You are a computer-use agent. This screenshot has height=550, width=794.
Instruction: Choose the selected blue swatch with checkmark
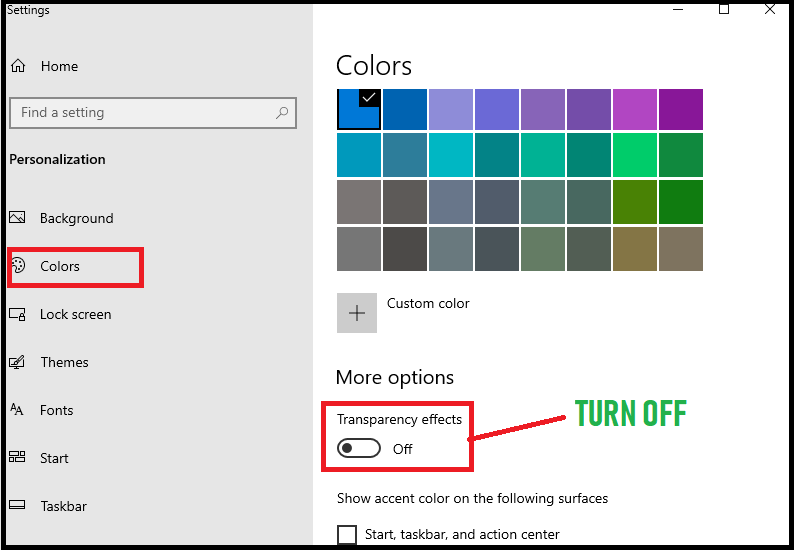359,109
